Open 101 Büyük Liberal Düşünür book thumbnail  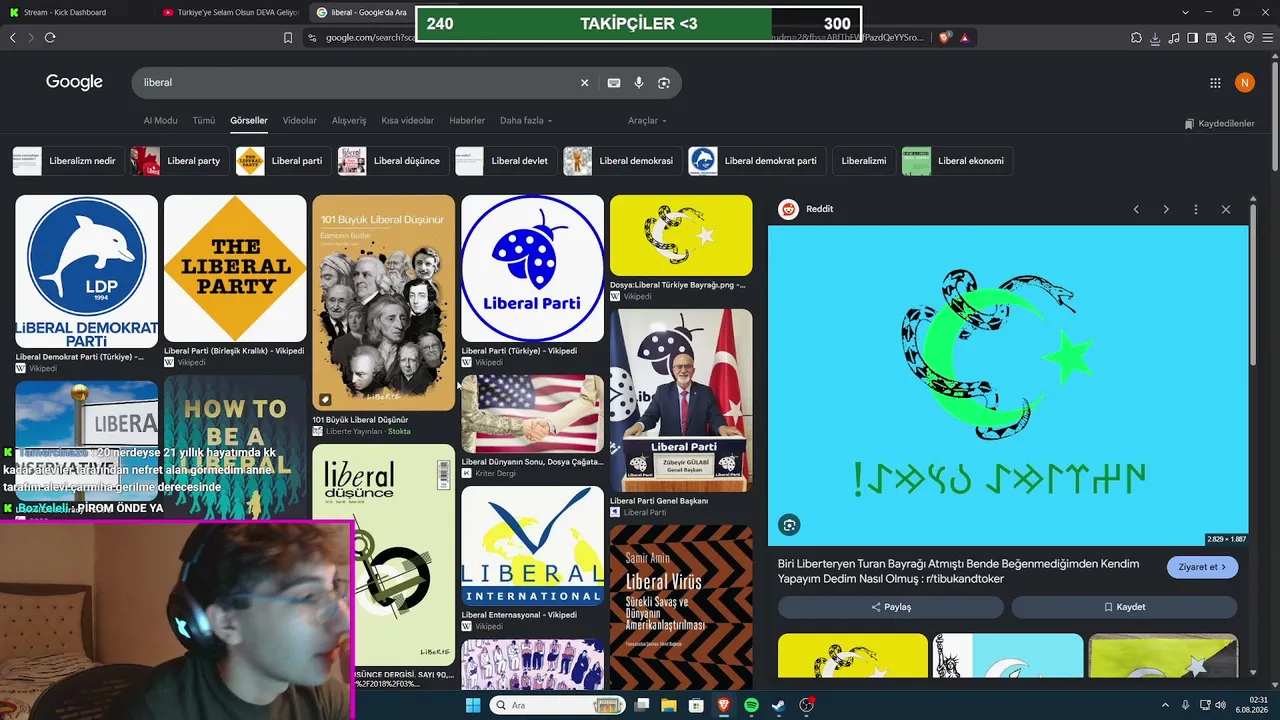click(x=383, y=302)
